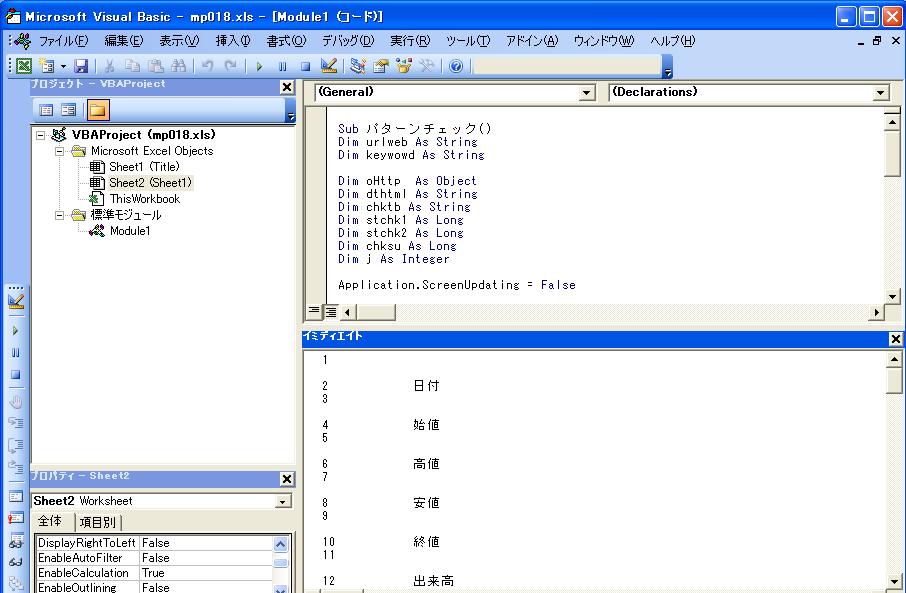Open Immediate Window icon in debug toolbar
906x593 pixels.
pyautogui.click(x=16, y=518)
